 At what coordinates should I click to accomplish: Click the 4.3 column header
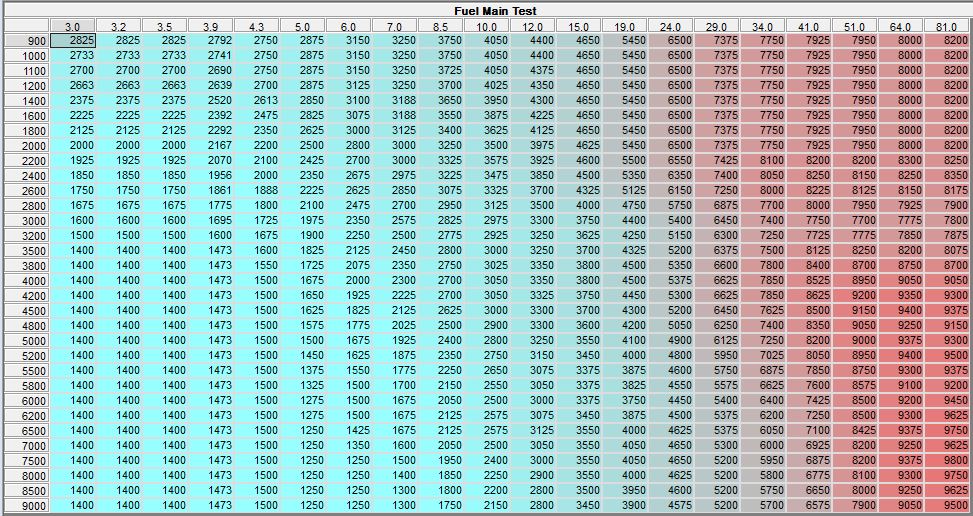click(x=257, y=27)
